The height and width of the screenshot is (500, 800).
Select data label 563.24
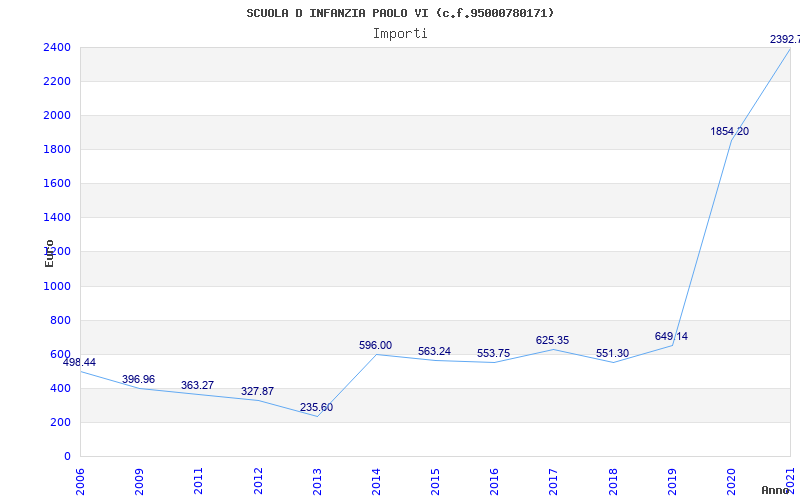coord(434,352)
